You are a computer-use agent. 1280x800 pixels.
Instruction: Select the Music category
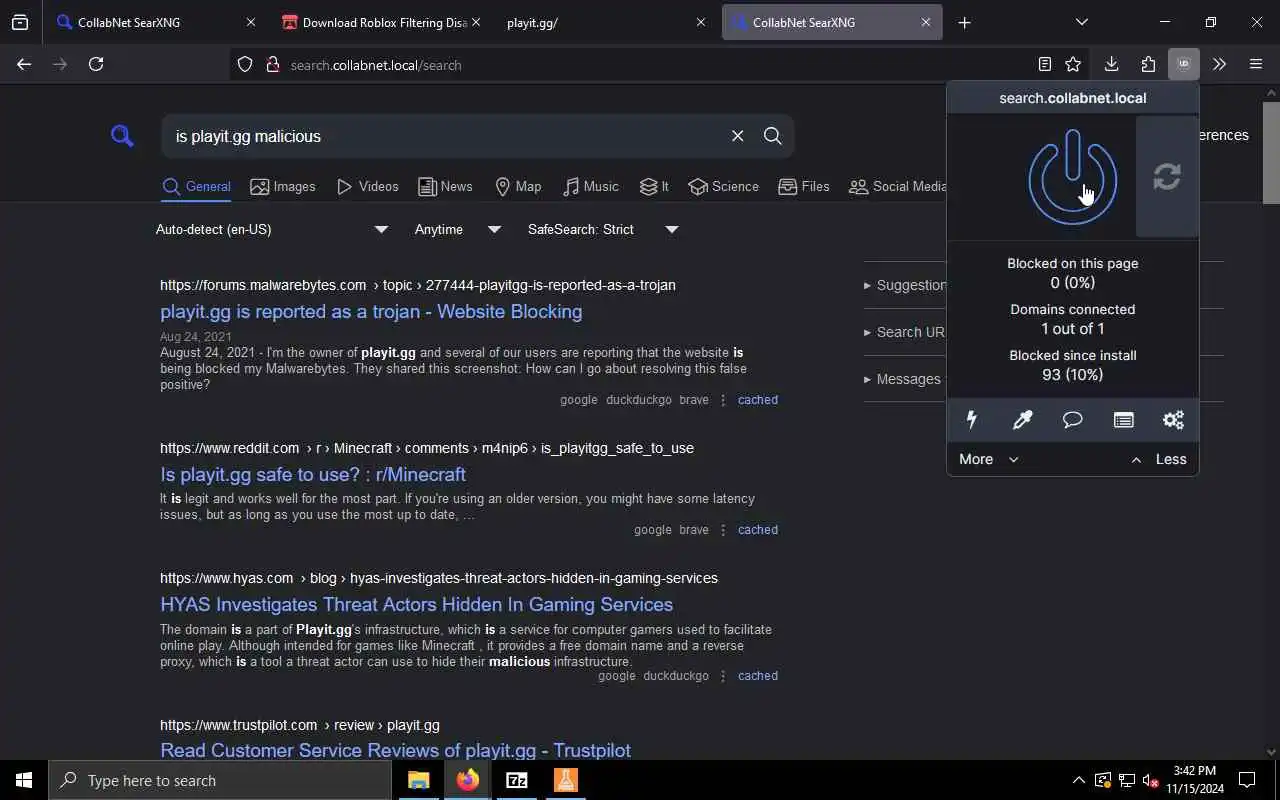coord(591,186)
